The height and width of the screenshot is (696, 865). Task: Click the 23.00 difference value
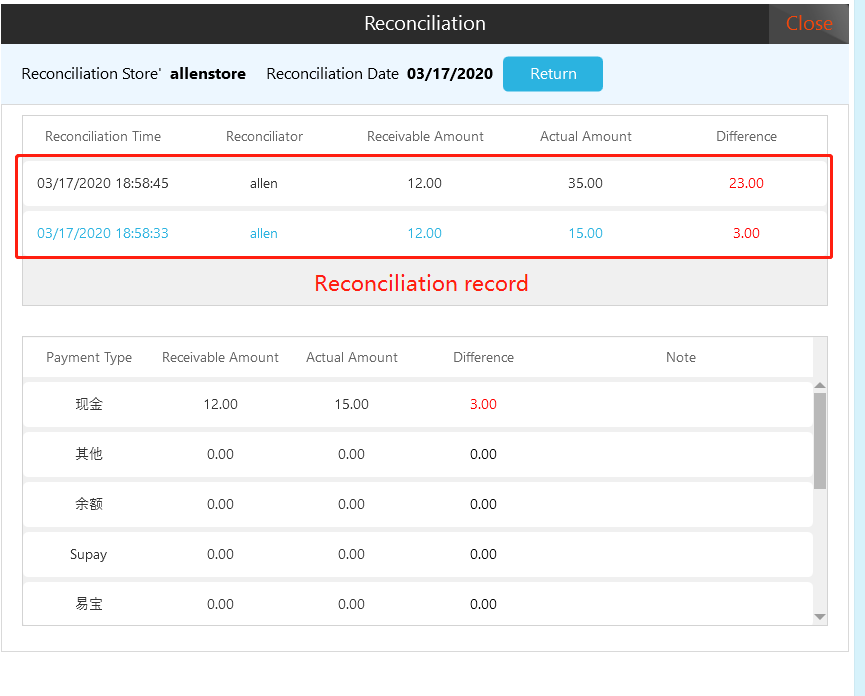click(x=746, y=183)
